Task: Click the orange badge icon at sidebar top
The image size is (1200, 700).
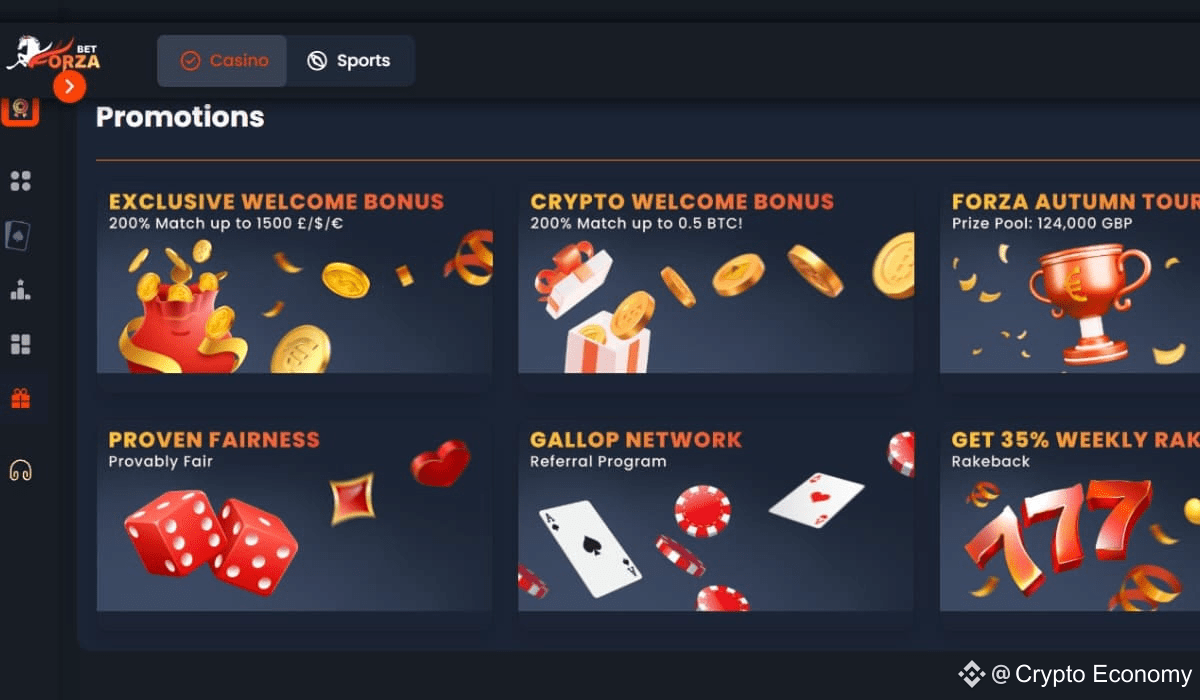Action: (x=20, y=110)
